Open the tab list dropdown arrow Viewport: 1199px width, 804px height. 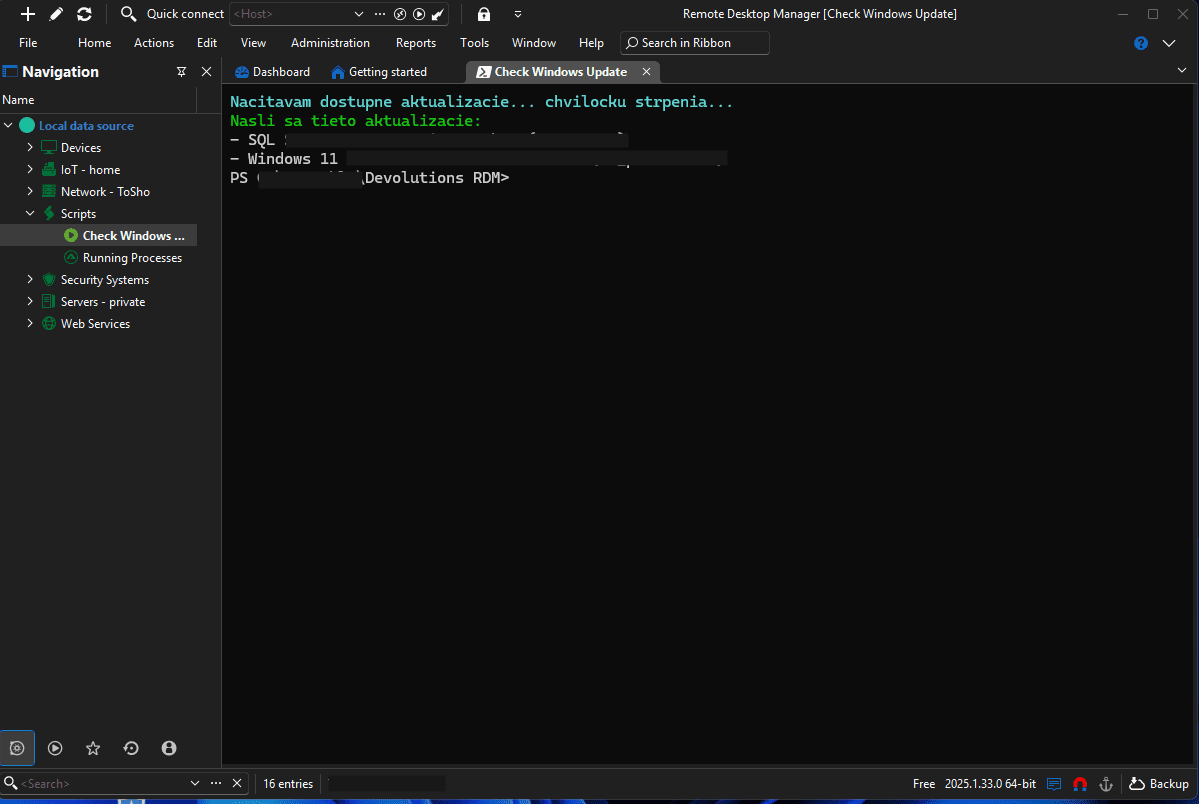coord(1181,70)
